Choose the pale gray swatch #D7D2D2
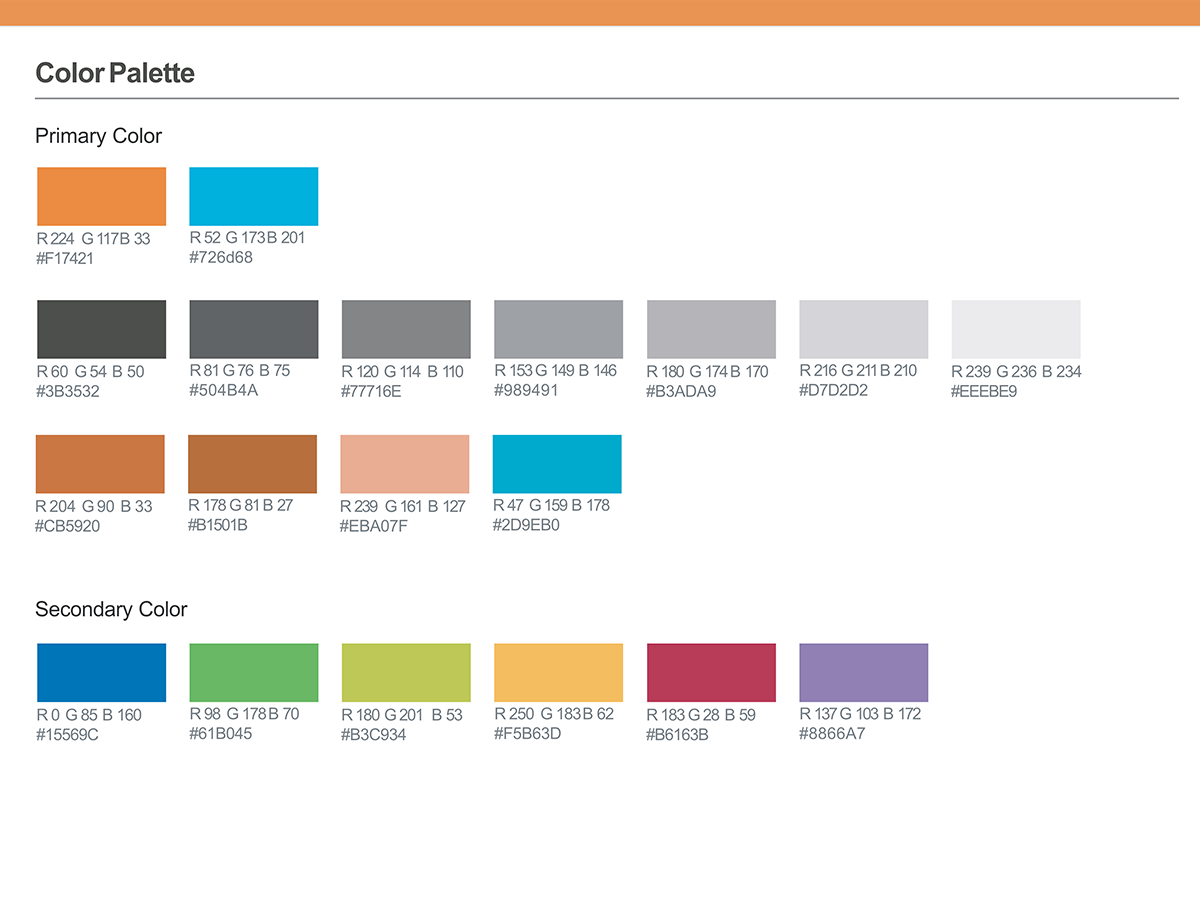 pos(864,329)
